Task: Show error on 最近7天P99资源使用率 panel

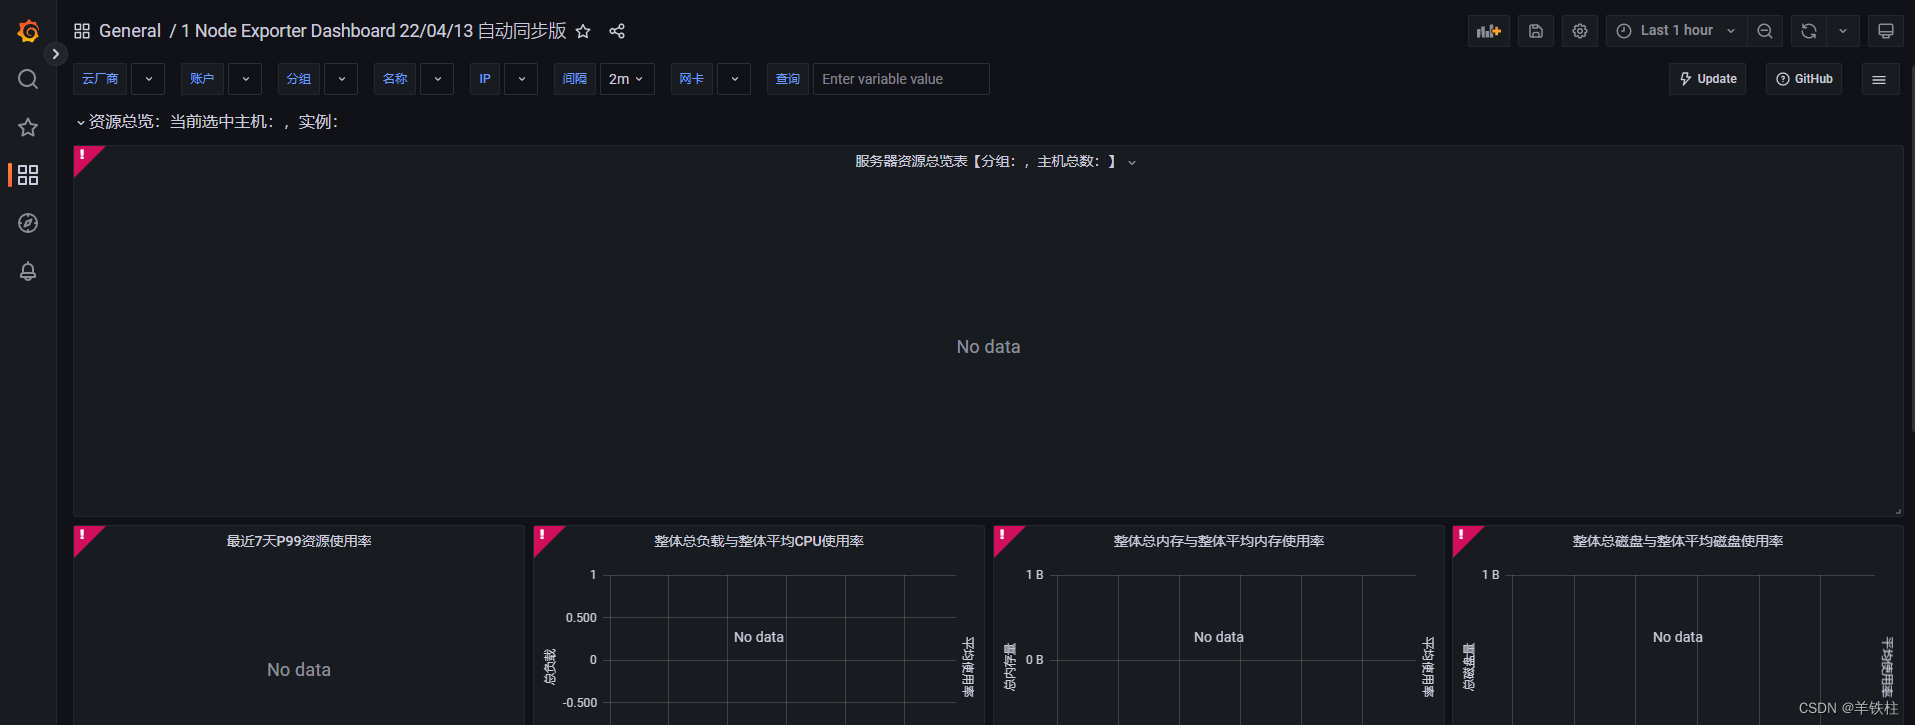Action: tap(84, 536)
